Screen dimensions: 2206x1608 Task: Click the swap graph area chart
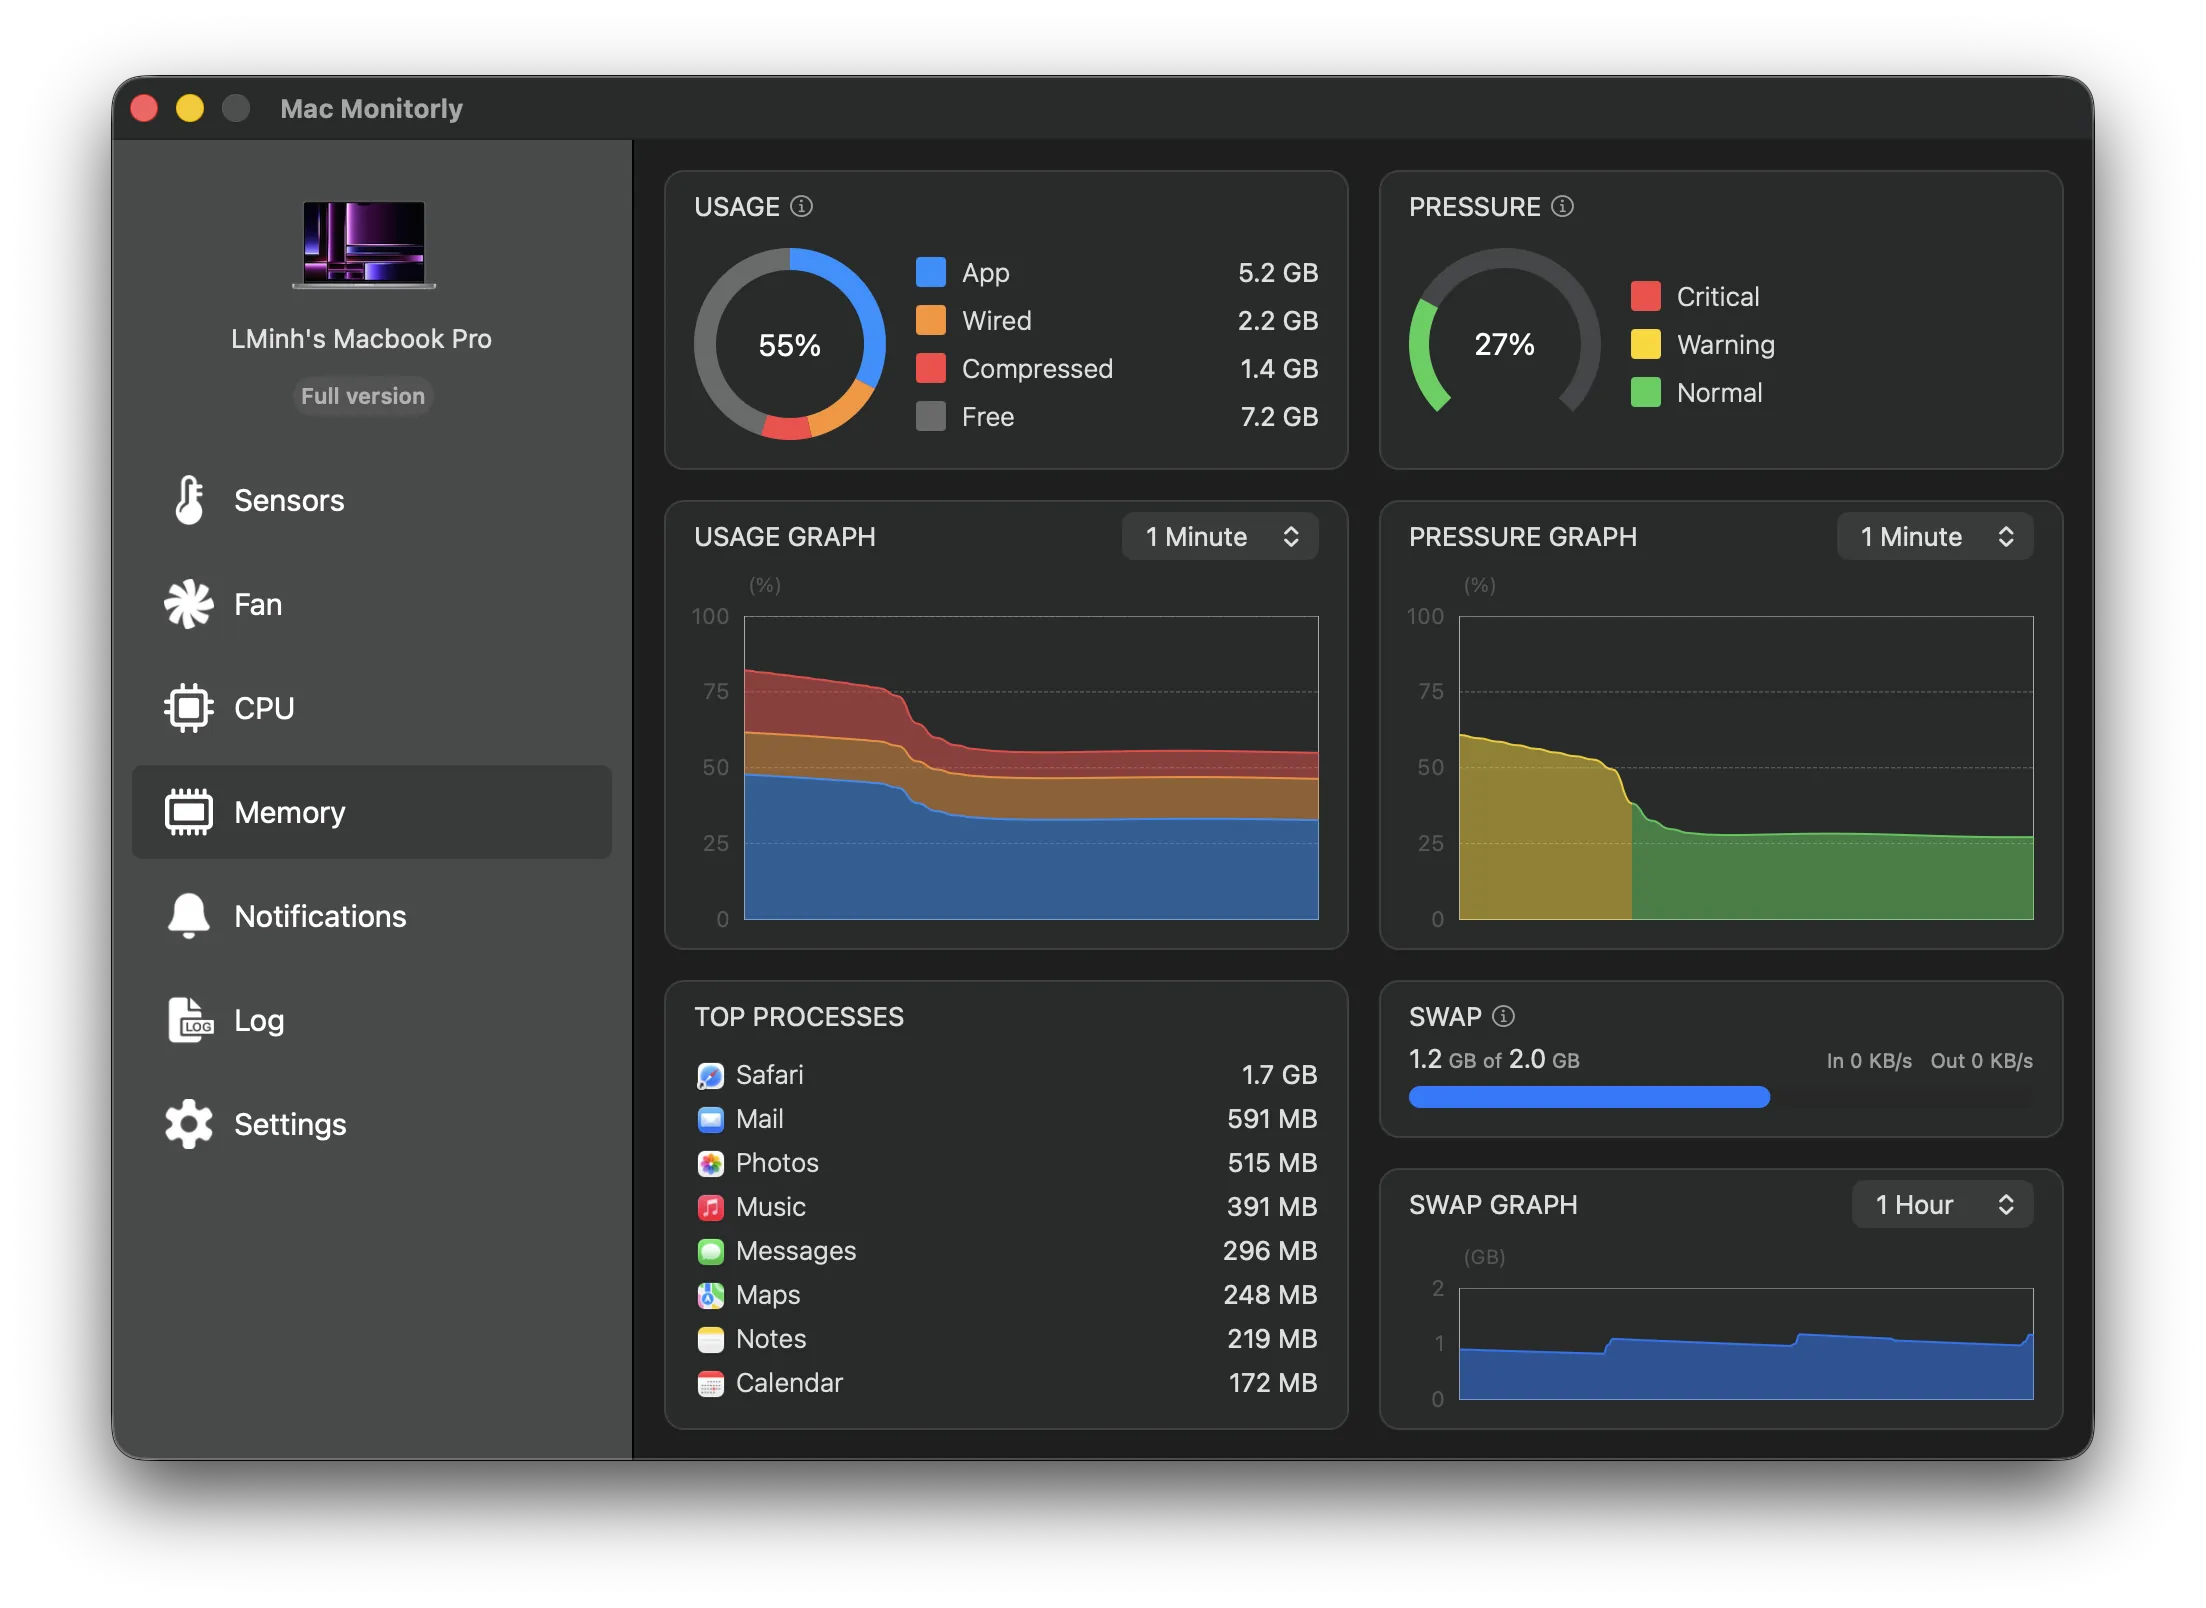point(1746,1344)
